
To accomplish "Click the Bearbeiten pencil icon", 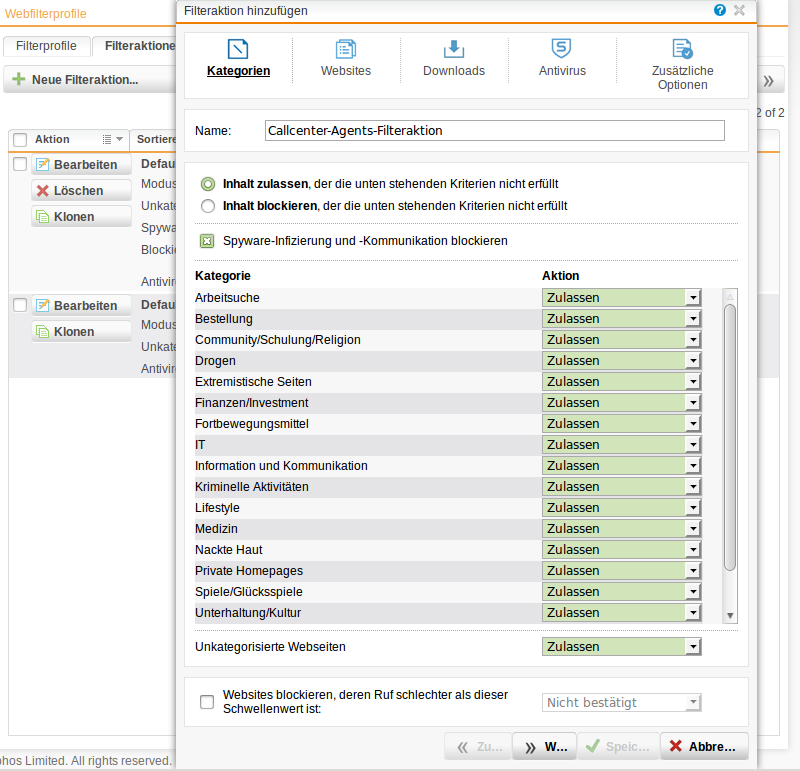I will [x=43, y=164].
